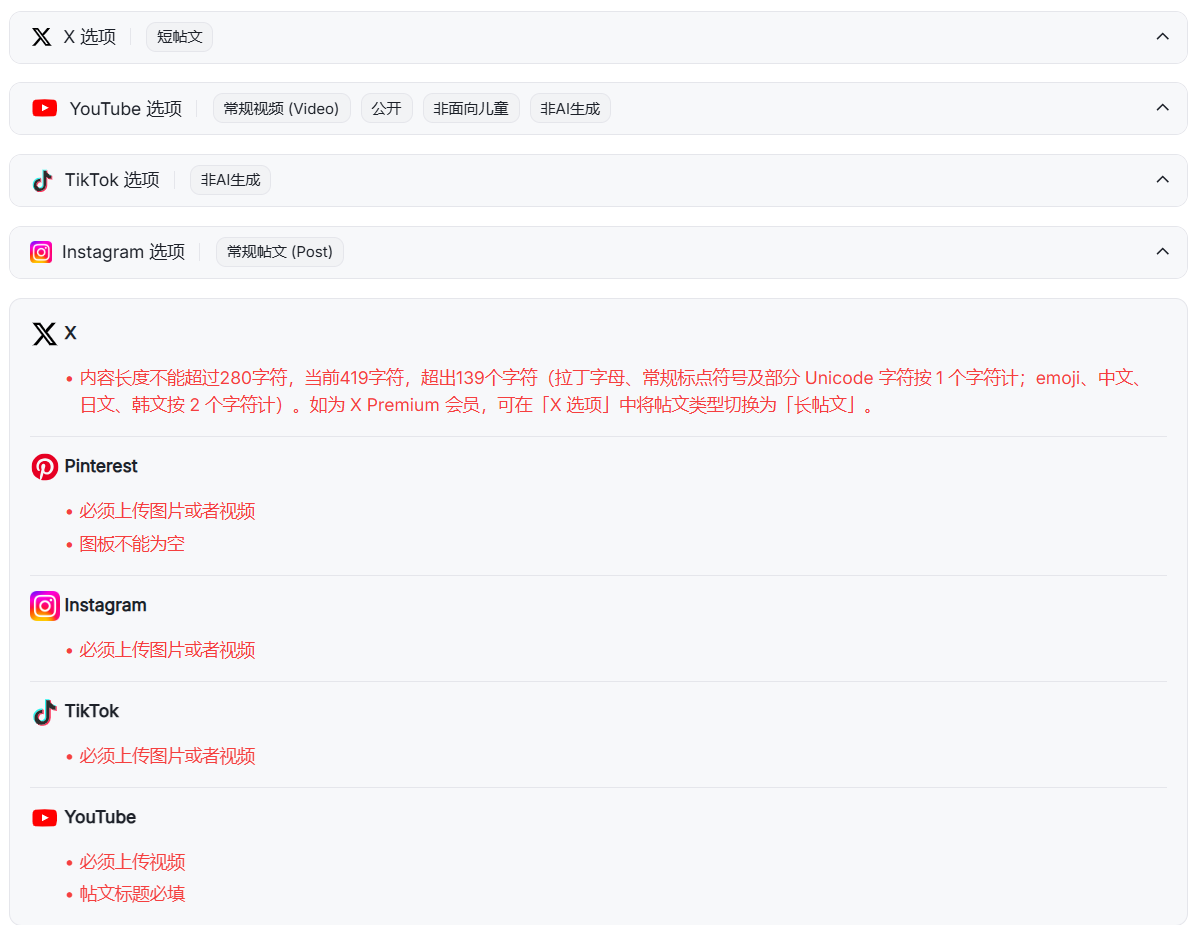This screenshot has width=1197, height=928.
Task: Click 必须上传图片或者视频 under Pinterest
Action: pos(167,511)
